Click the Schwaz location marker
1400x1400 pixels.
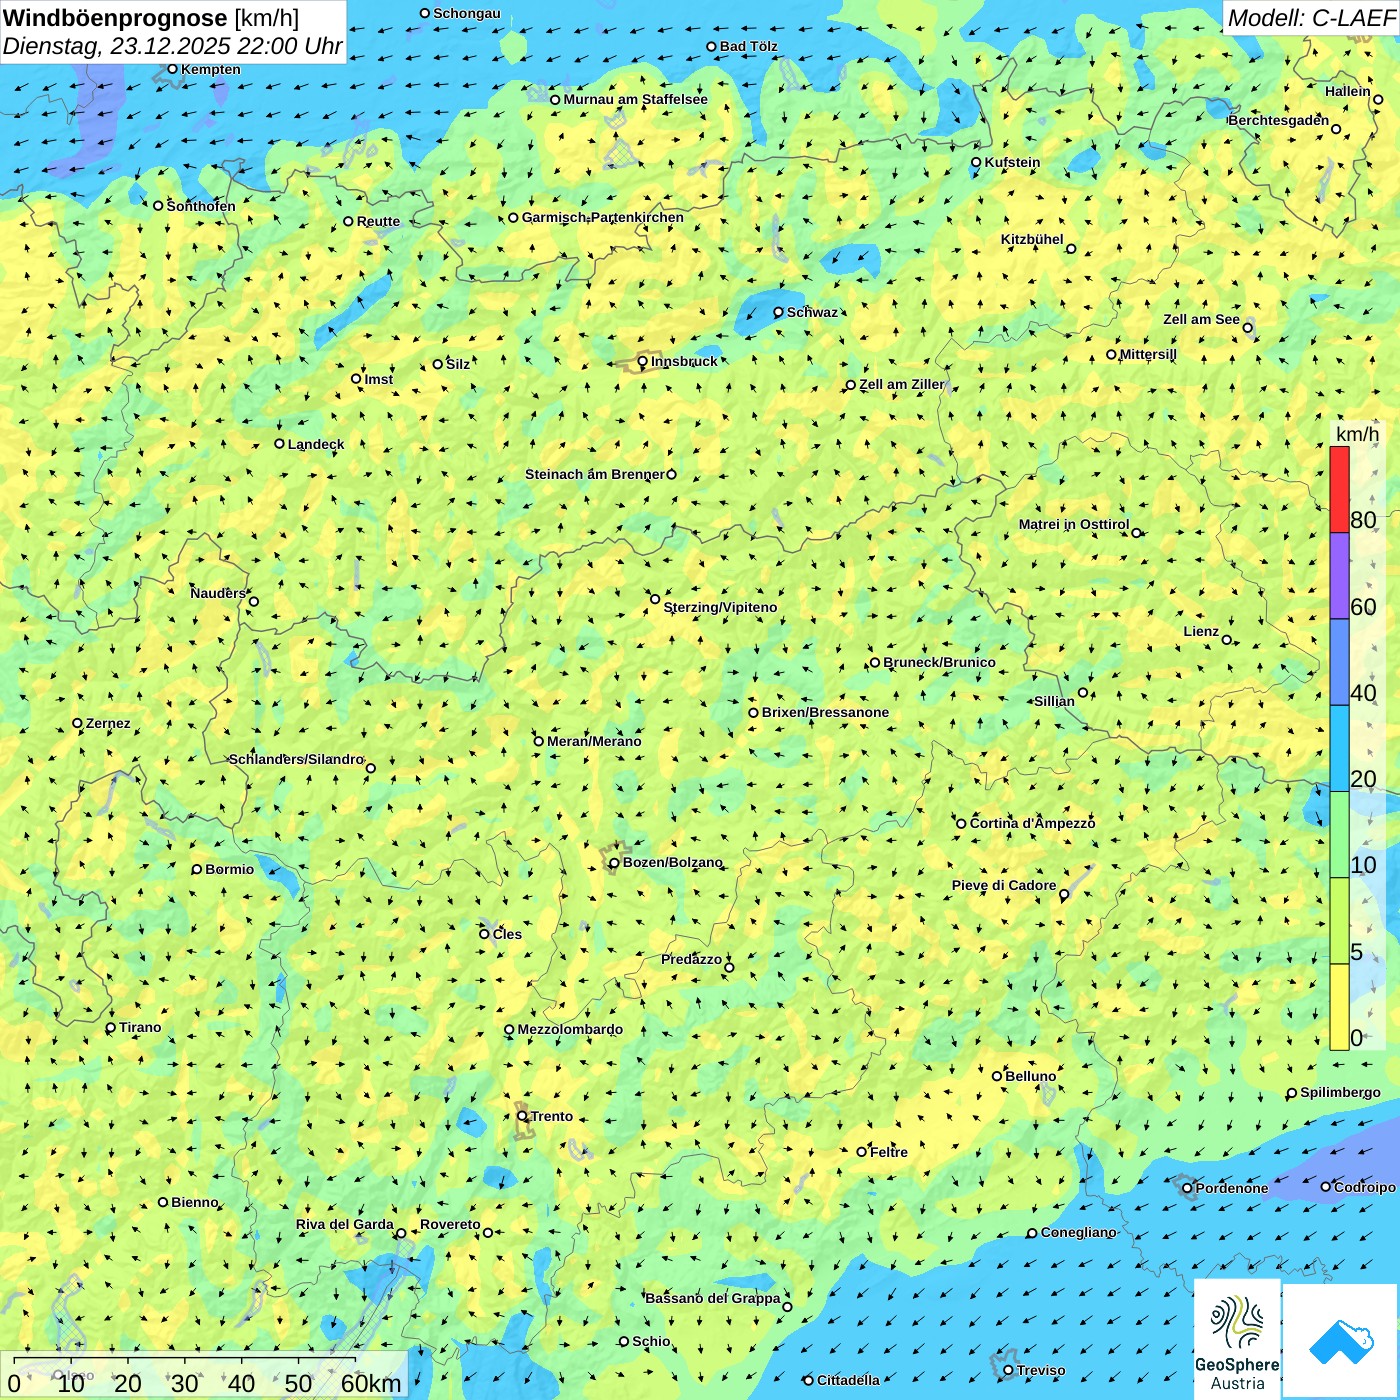click(778, 312)
